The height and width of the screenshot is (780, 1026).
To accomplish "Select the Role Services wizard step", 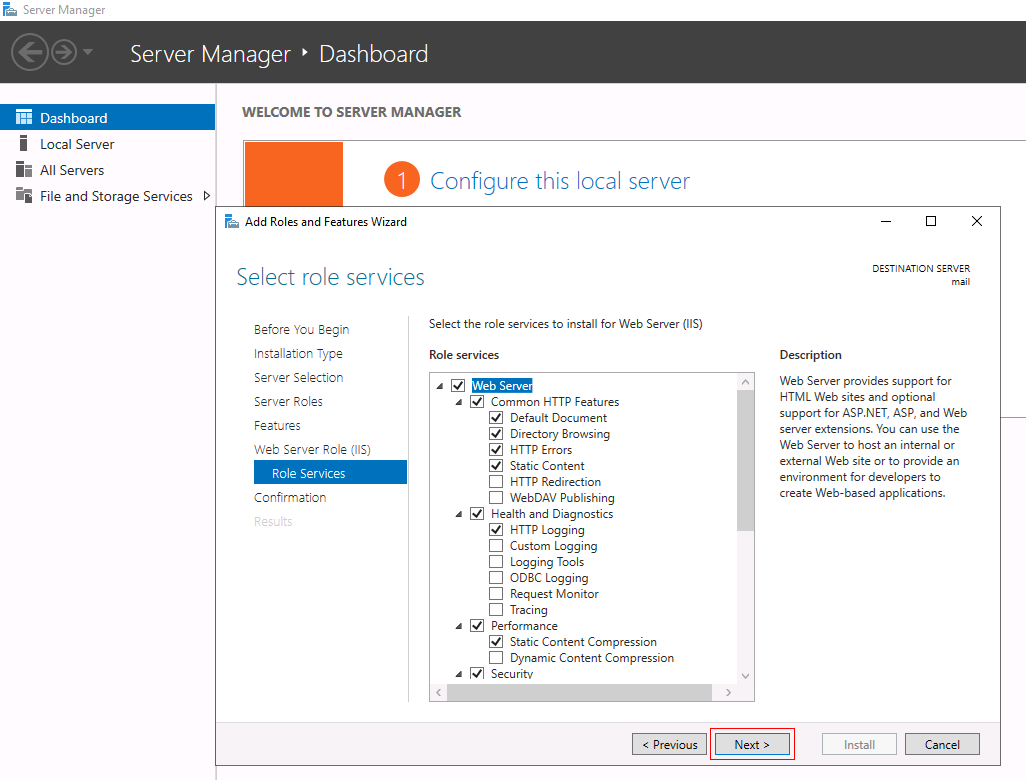I will [330, 472].
